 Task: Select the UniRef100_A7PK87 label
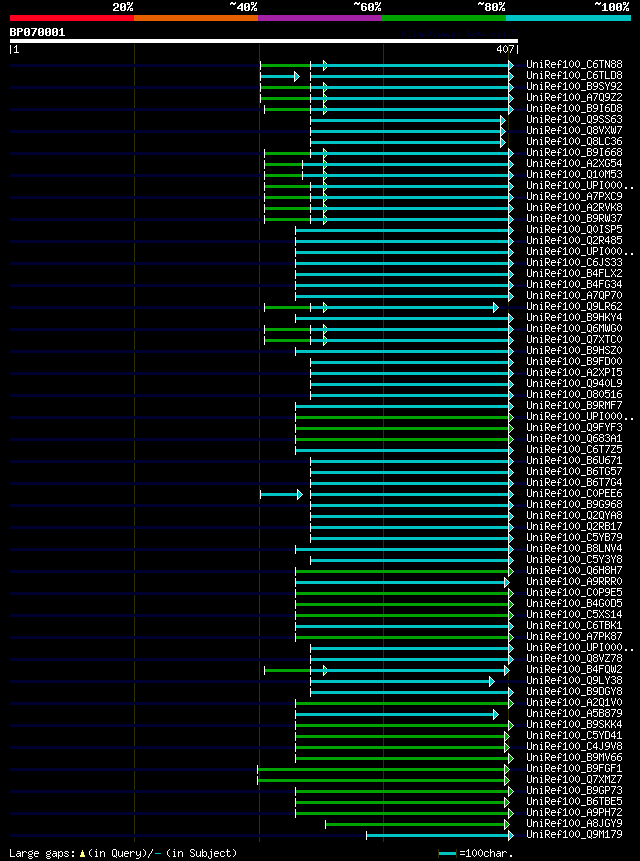click(x=574, y=636)
